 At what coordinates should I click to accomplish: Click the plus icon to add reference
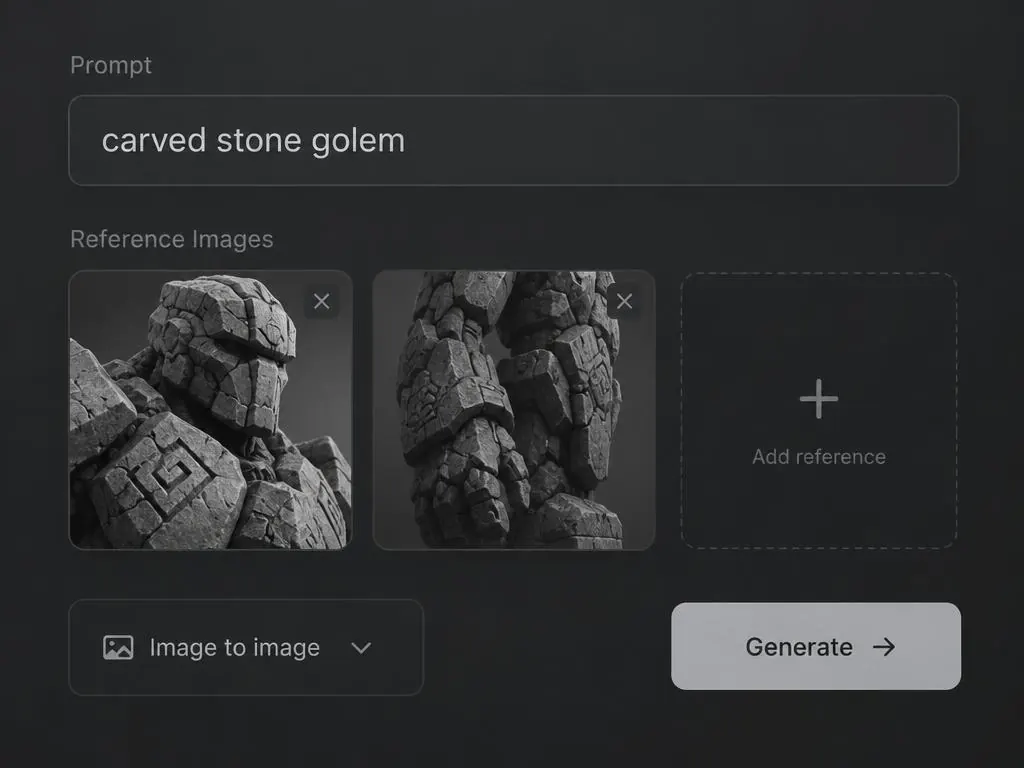pos(818,398)
